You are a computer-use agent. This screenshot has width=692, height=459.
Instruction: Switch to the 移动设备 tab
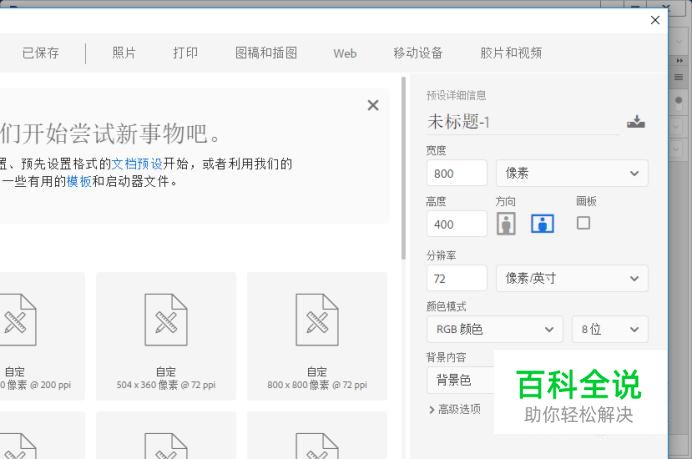tap(418, 53)
